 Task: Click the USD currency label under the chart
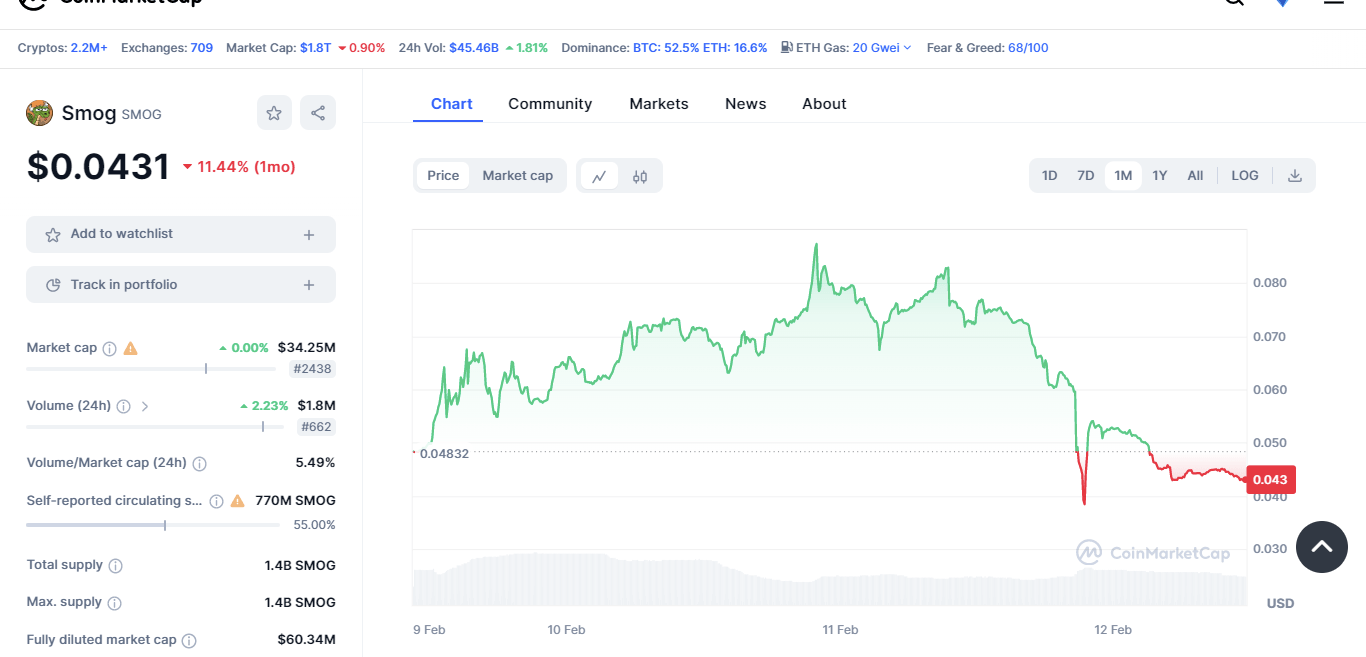pos(1280,603)
